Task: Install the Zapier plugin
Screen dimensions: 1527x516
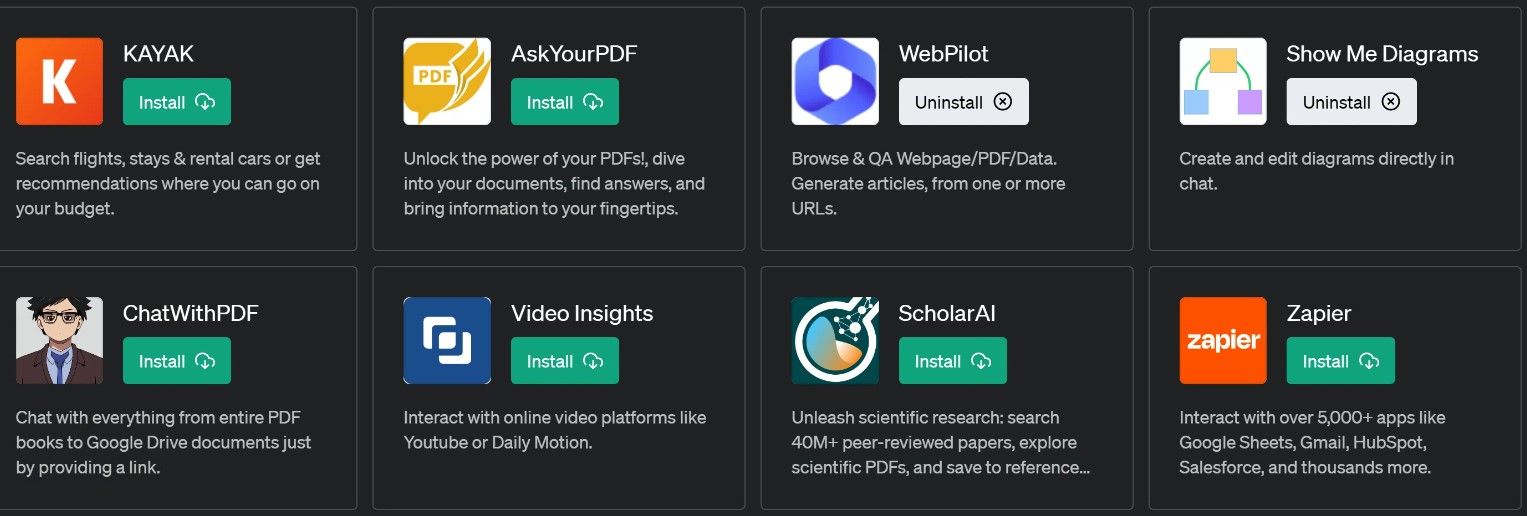Action: [x=1341, y=361]
